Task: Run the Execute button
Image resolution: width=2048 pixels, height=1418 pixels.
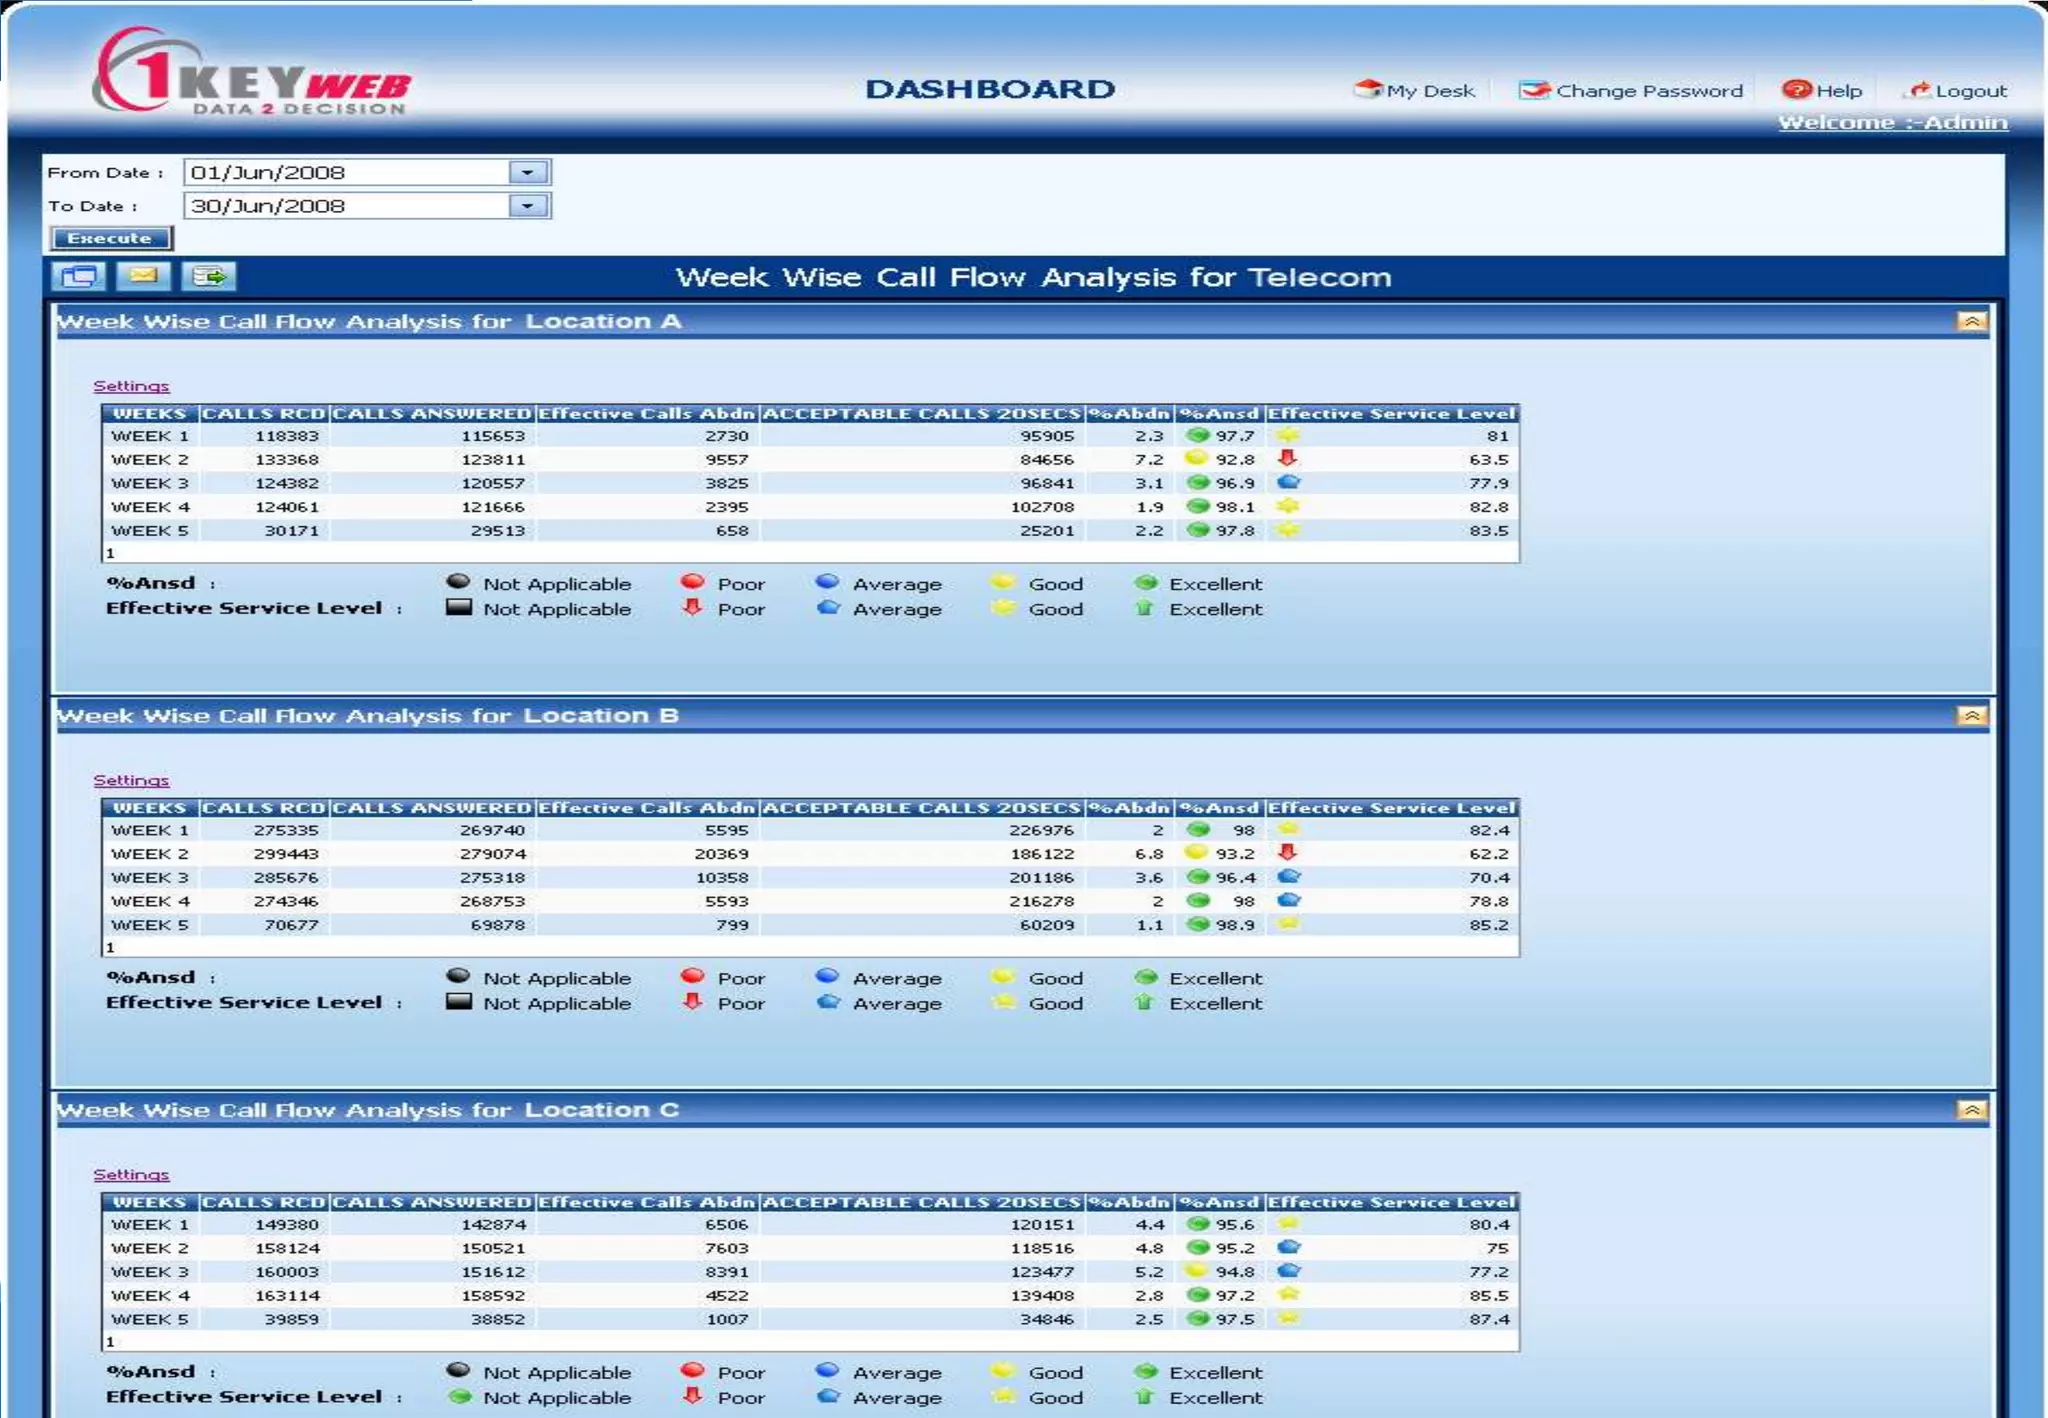Action: tap(110, 238)
